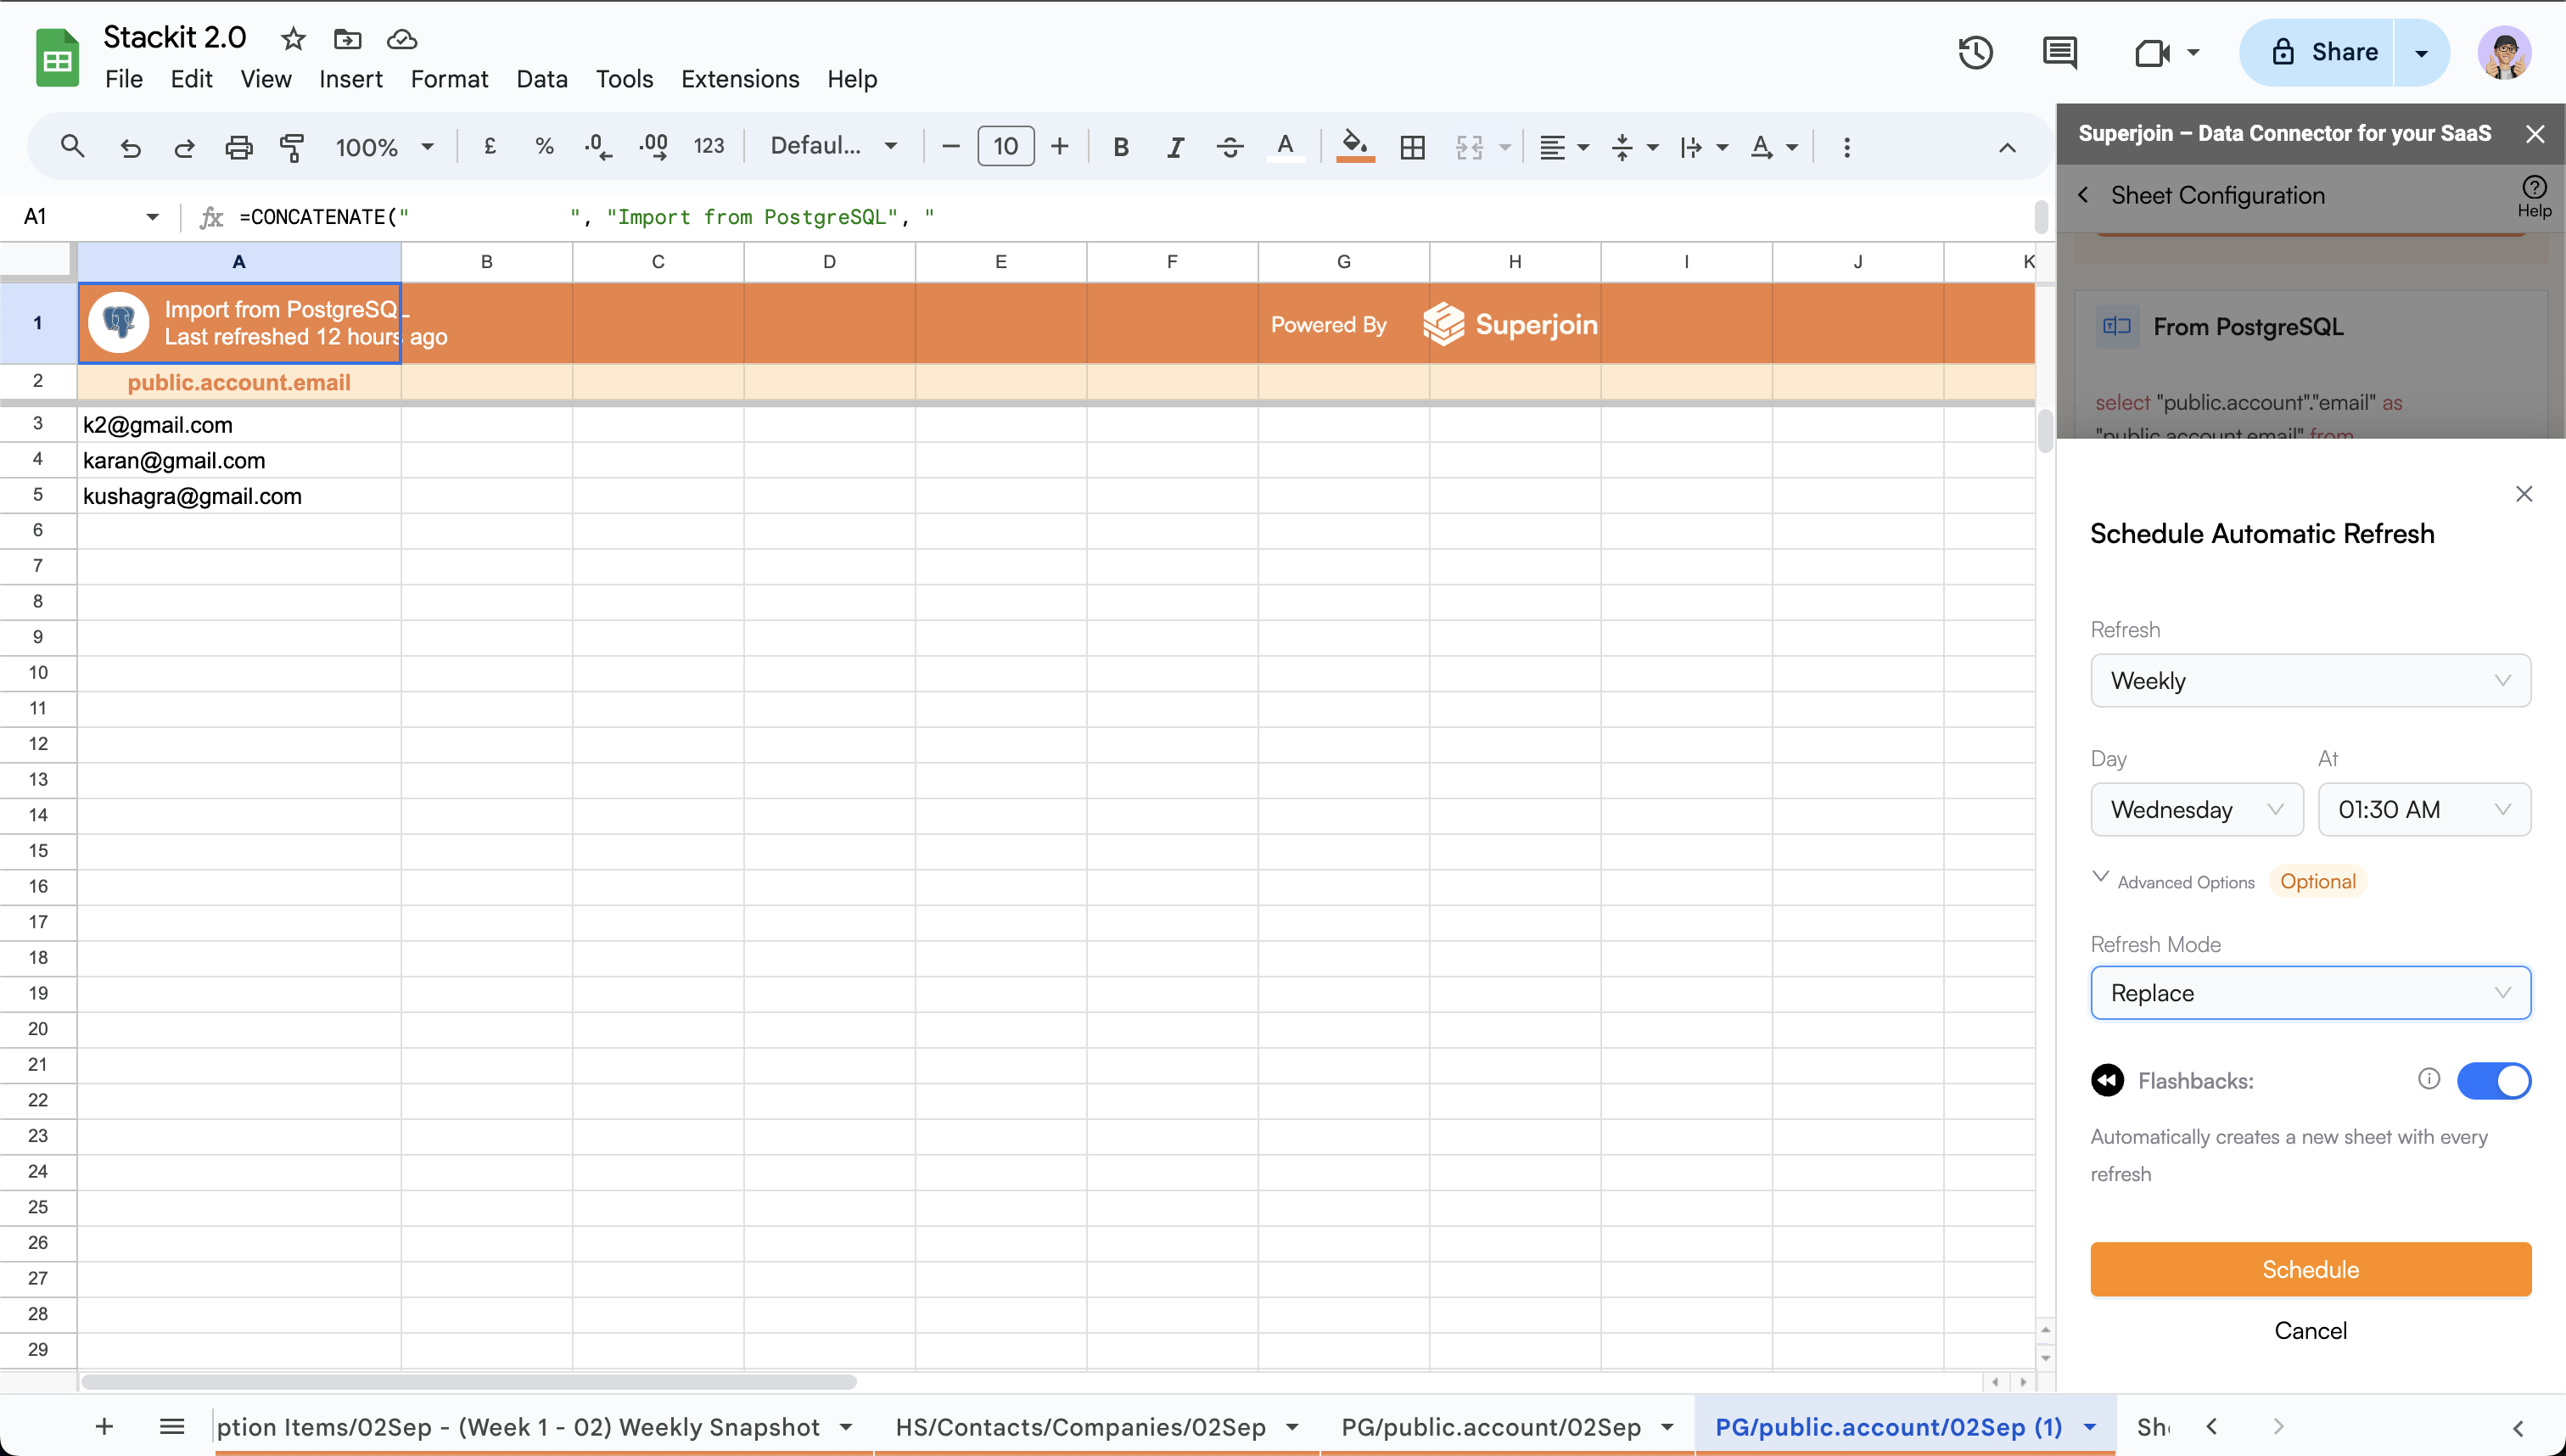Open the Refresh frequency Weekly dropdown
The width and height of the screenshot is (2566, 1456).
pyautogui.click(x=2309, y=681)
